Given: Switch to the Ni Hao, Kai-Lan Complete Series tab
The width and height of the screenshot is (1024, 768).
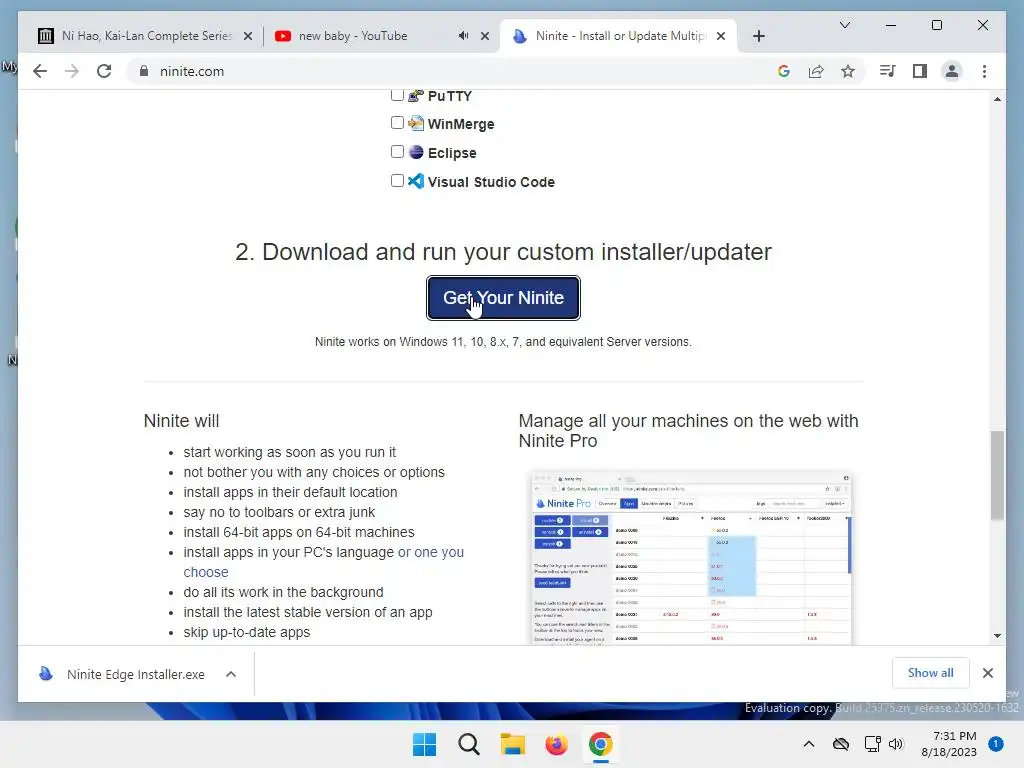Looking at the screenshot, I should point(146,36).
